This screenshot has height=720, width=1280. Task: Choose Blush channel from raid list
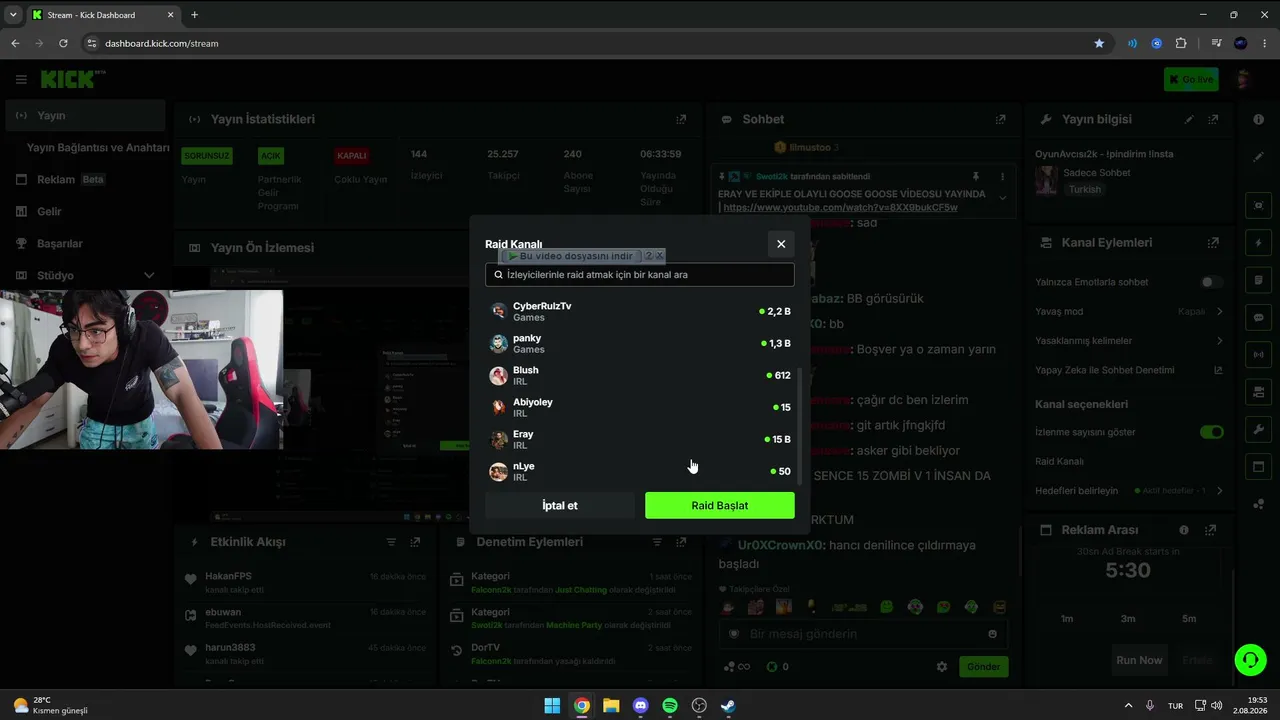coord(640,375)
